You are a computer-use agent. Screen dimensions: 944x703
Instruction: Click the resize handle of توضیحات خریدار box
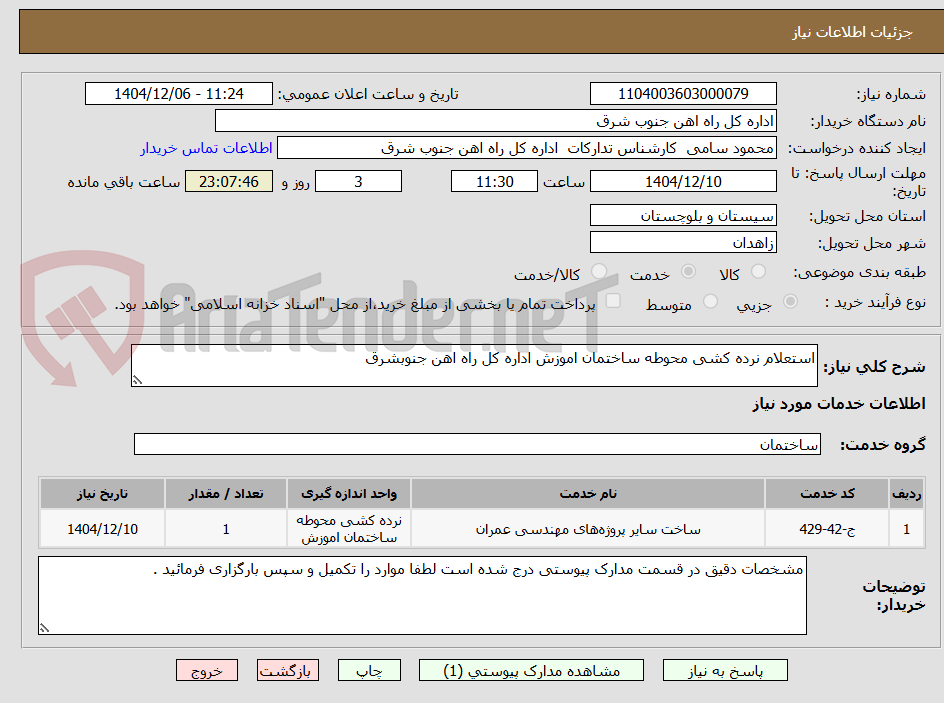pyautogui.click(x=44, y=628)
